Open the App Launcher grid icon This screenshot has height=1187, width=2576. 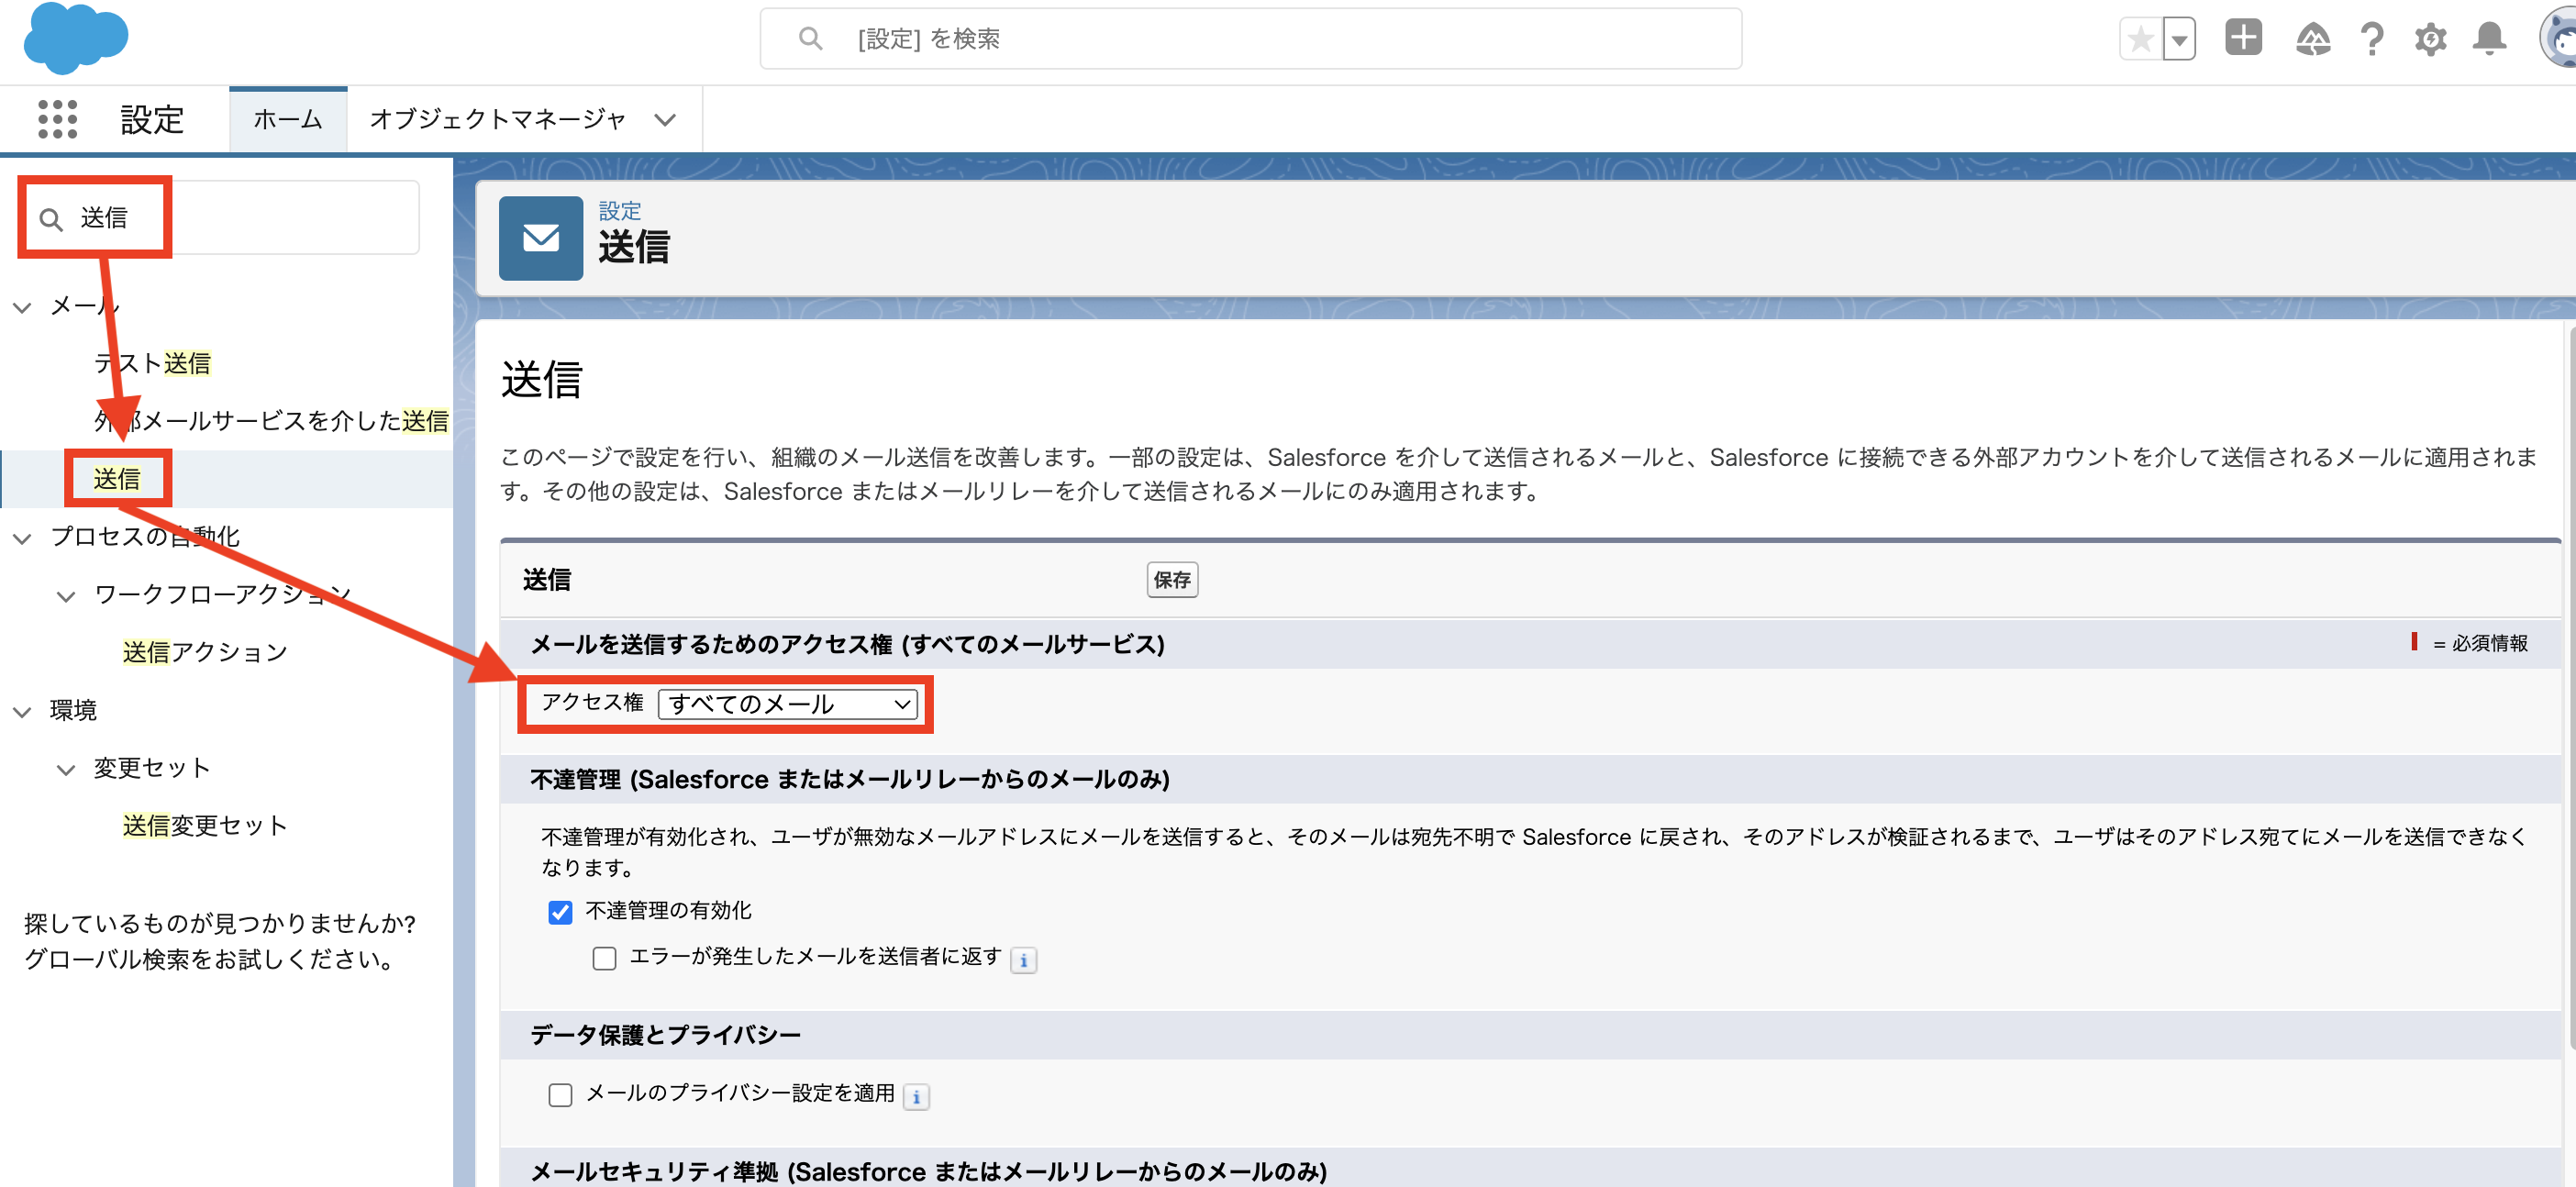(x=57, y=119)
